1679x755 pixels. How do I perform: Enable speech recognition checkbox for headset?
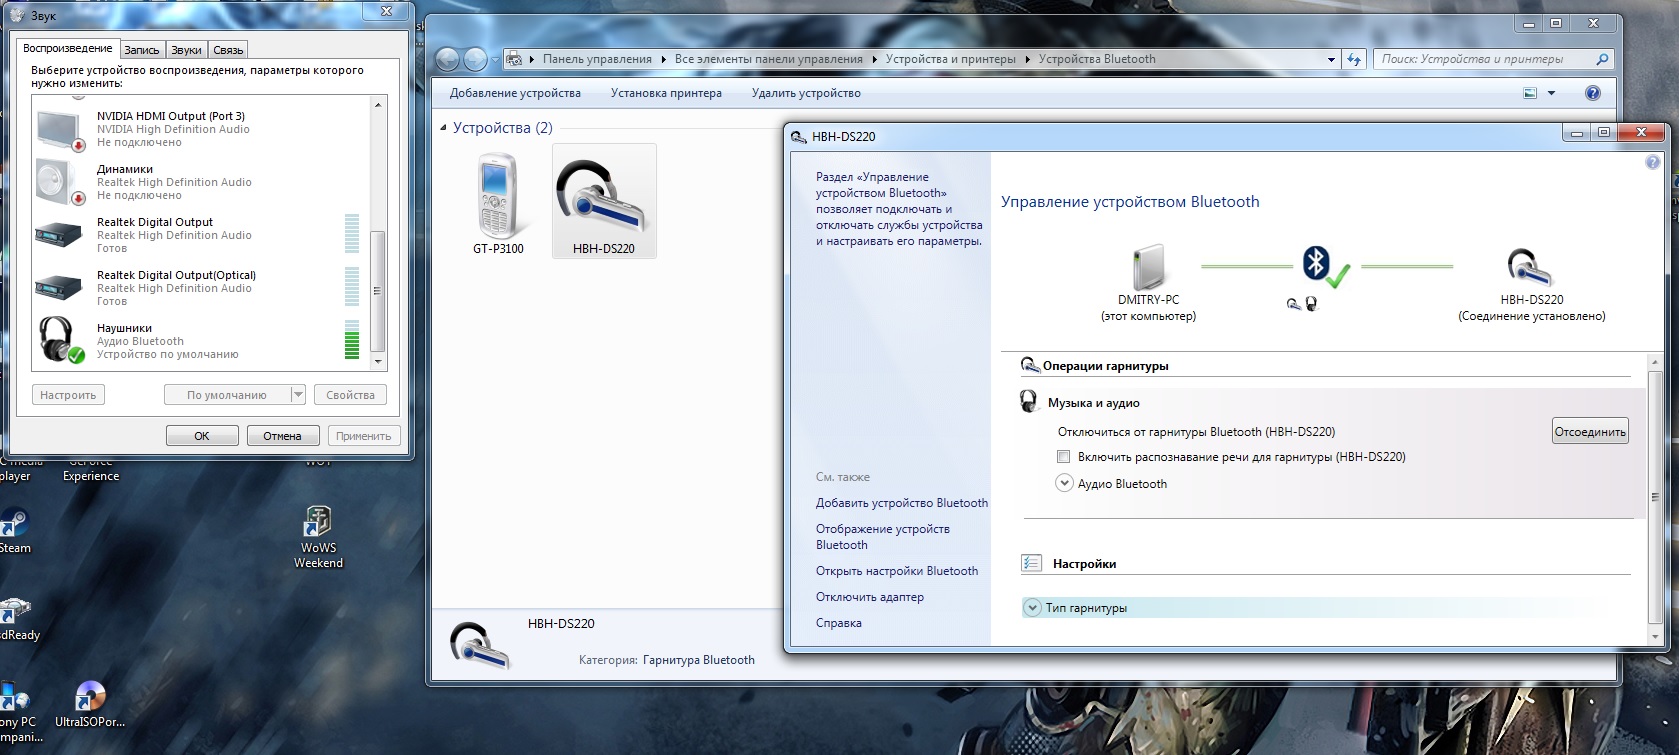1063,457
